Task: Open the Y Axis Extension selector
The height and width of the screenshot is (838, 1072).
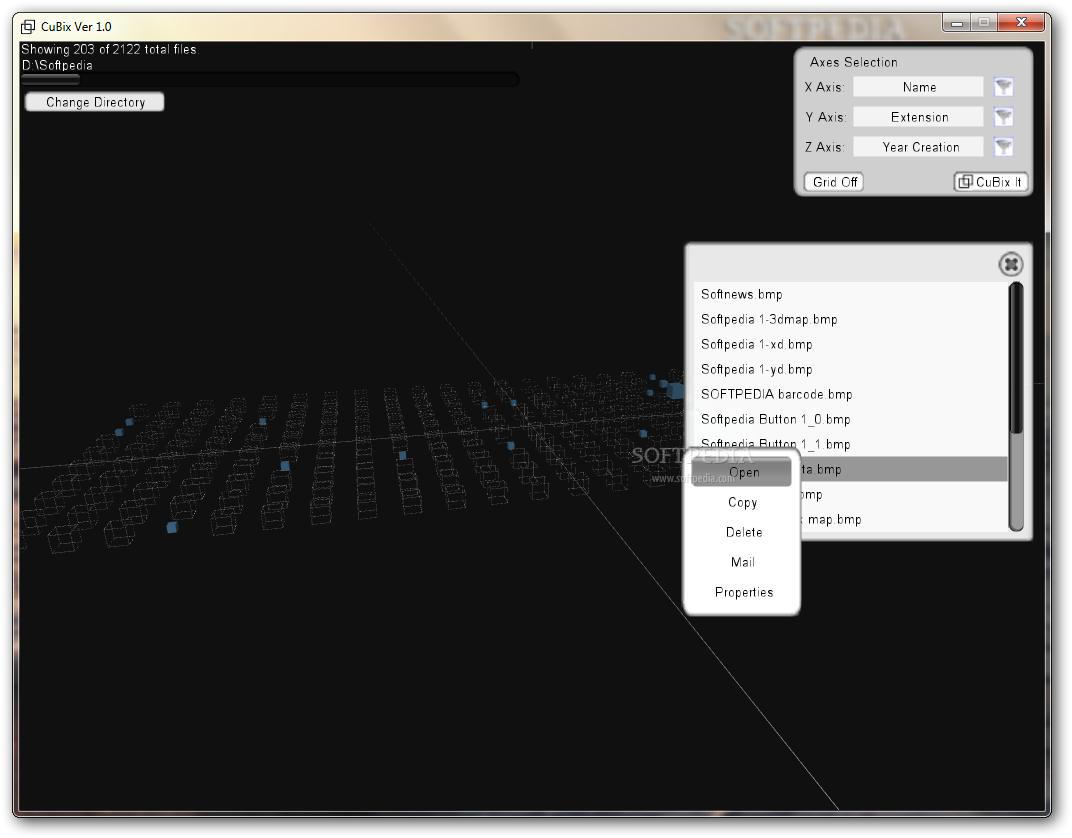Action: [918, 117]
